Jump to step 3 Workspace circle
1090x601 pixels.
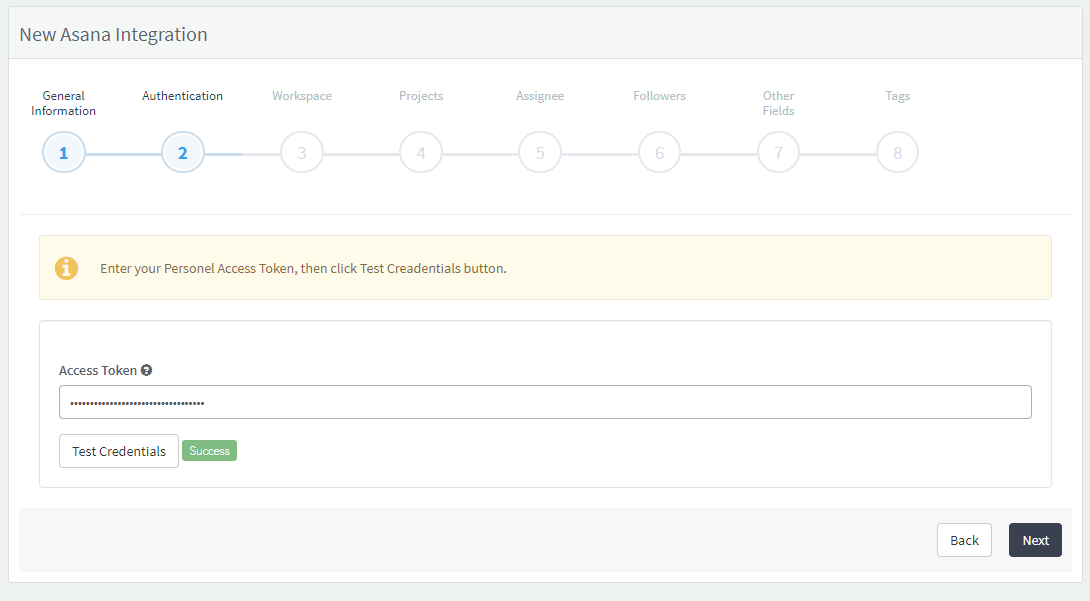(302, 152)
